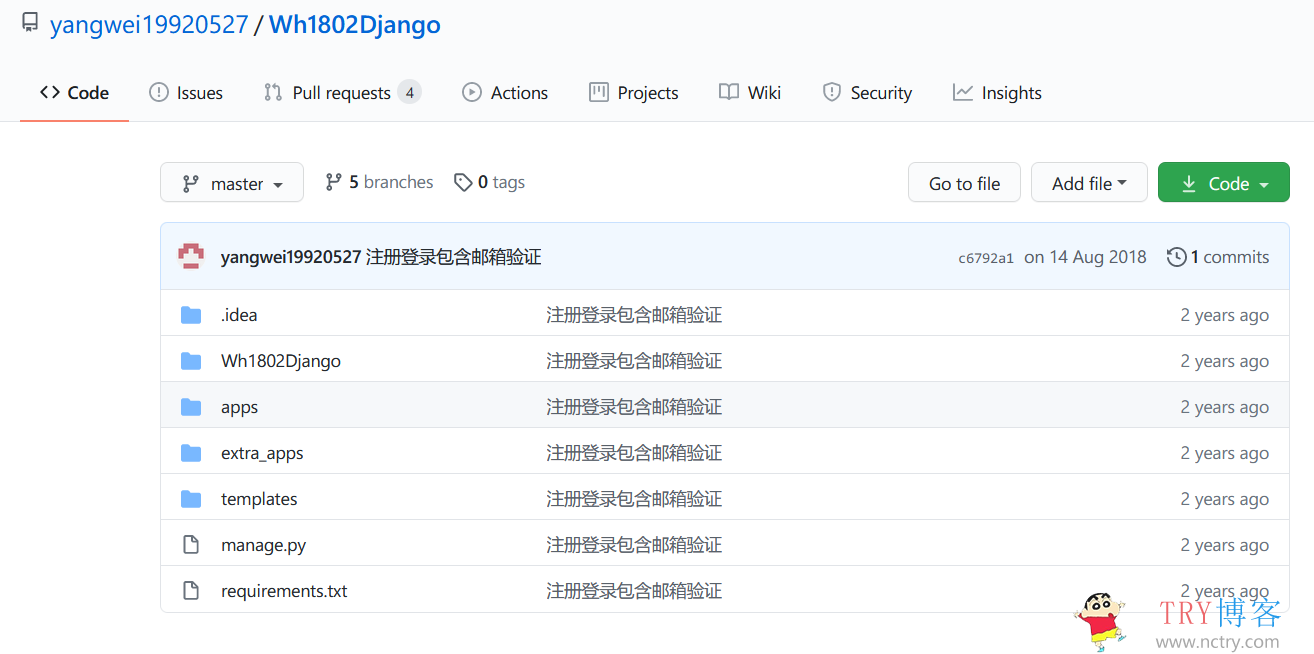This screenshot has width=1314, height=654.
Task: Click "2 years ago" in the extra_apps row
Action: (1225, 453)
